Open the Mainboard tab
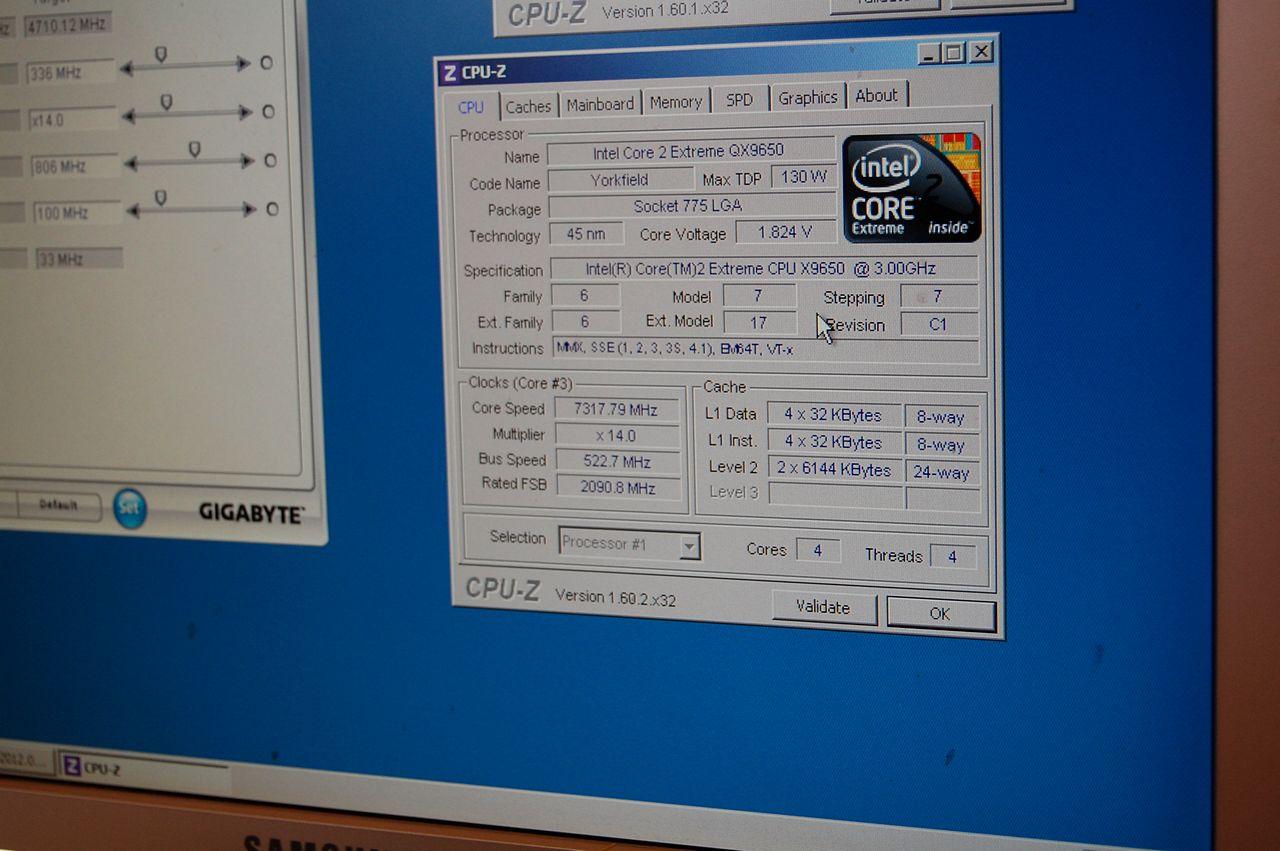The image size is (1280, 851). 600,104
